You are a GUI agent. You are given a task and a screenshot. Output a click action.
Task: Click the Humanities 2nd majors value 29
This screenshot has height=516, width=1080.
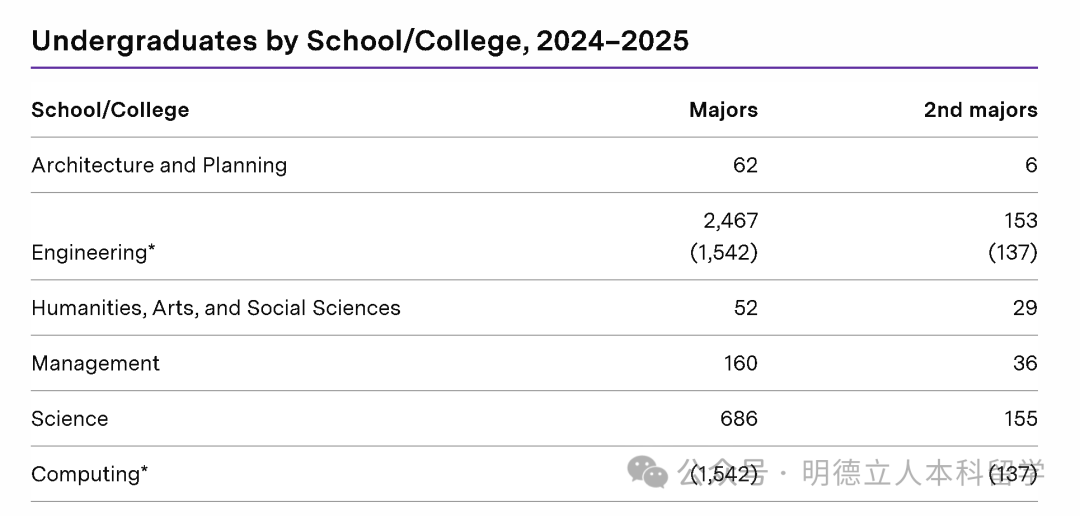click(1025, 308)
